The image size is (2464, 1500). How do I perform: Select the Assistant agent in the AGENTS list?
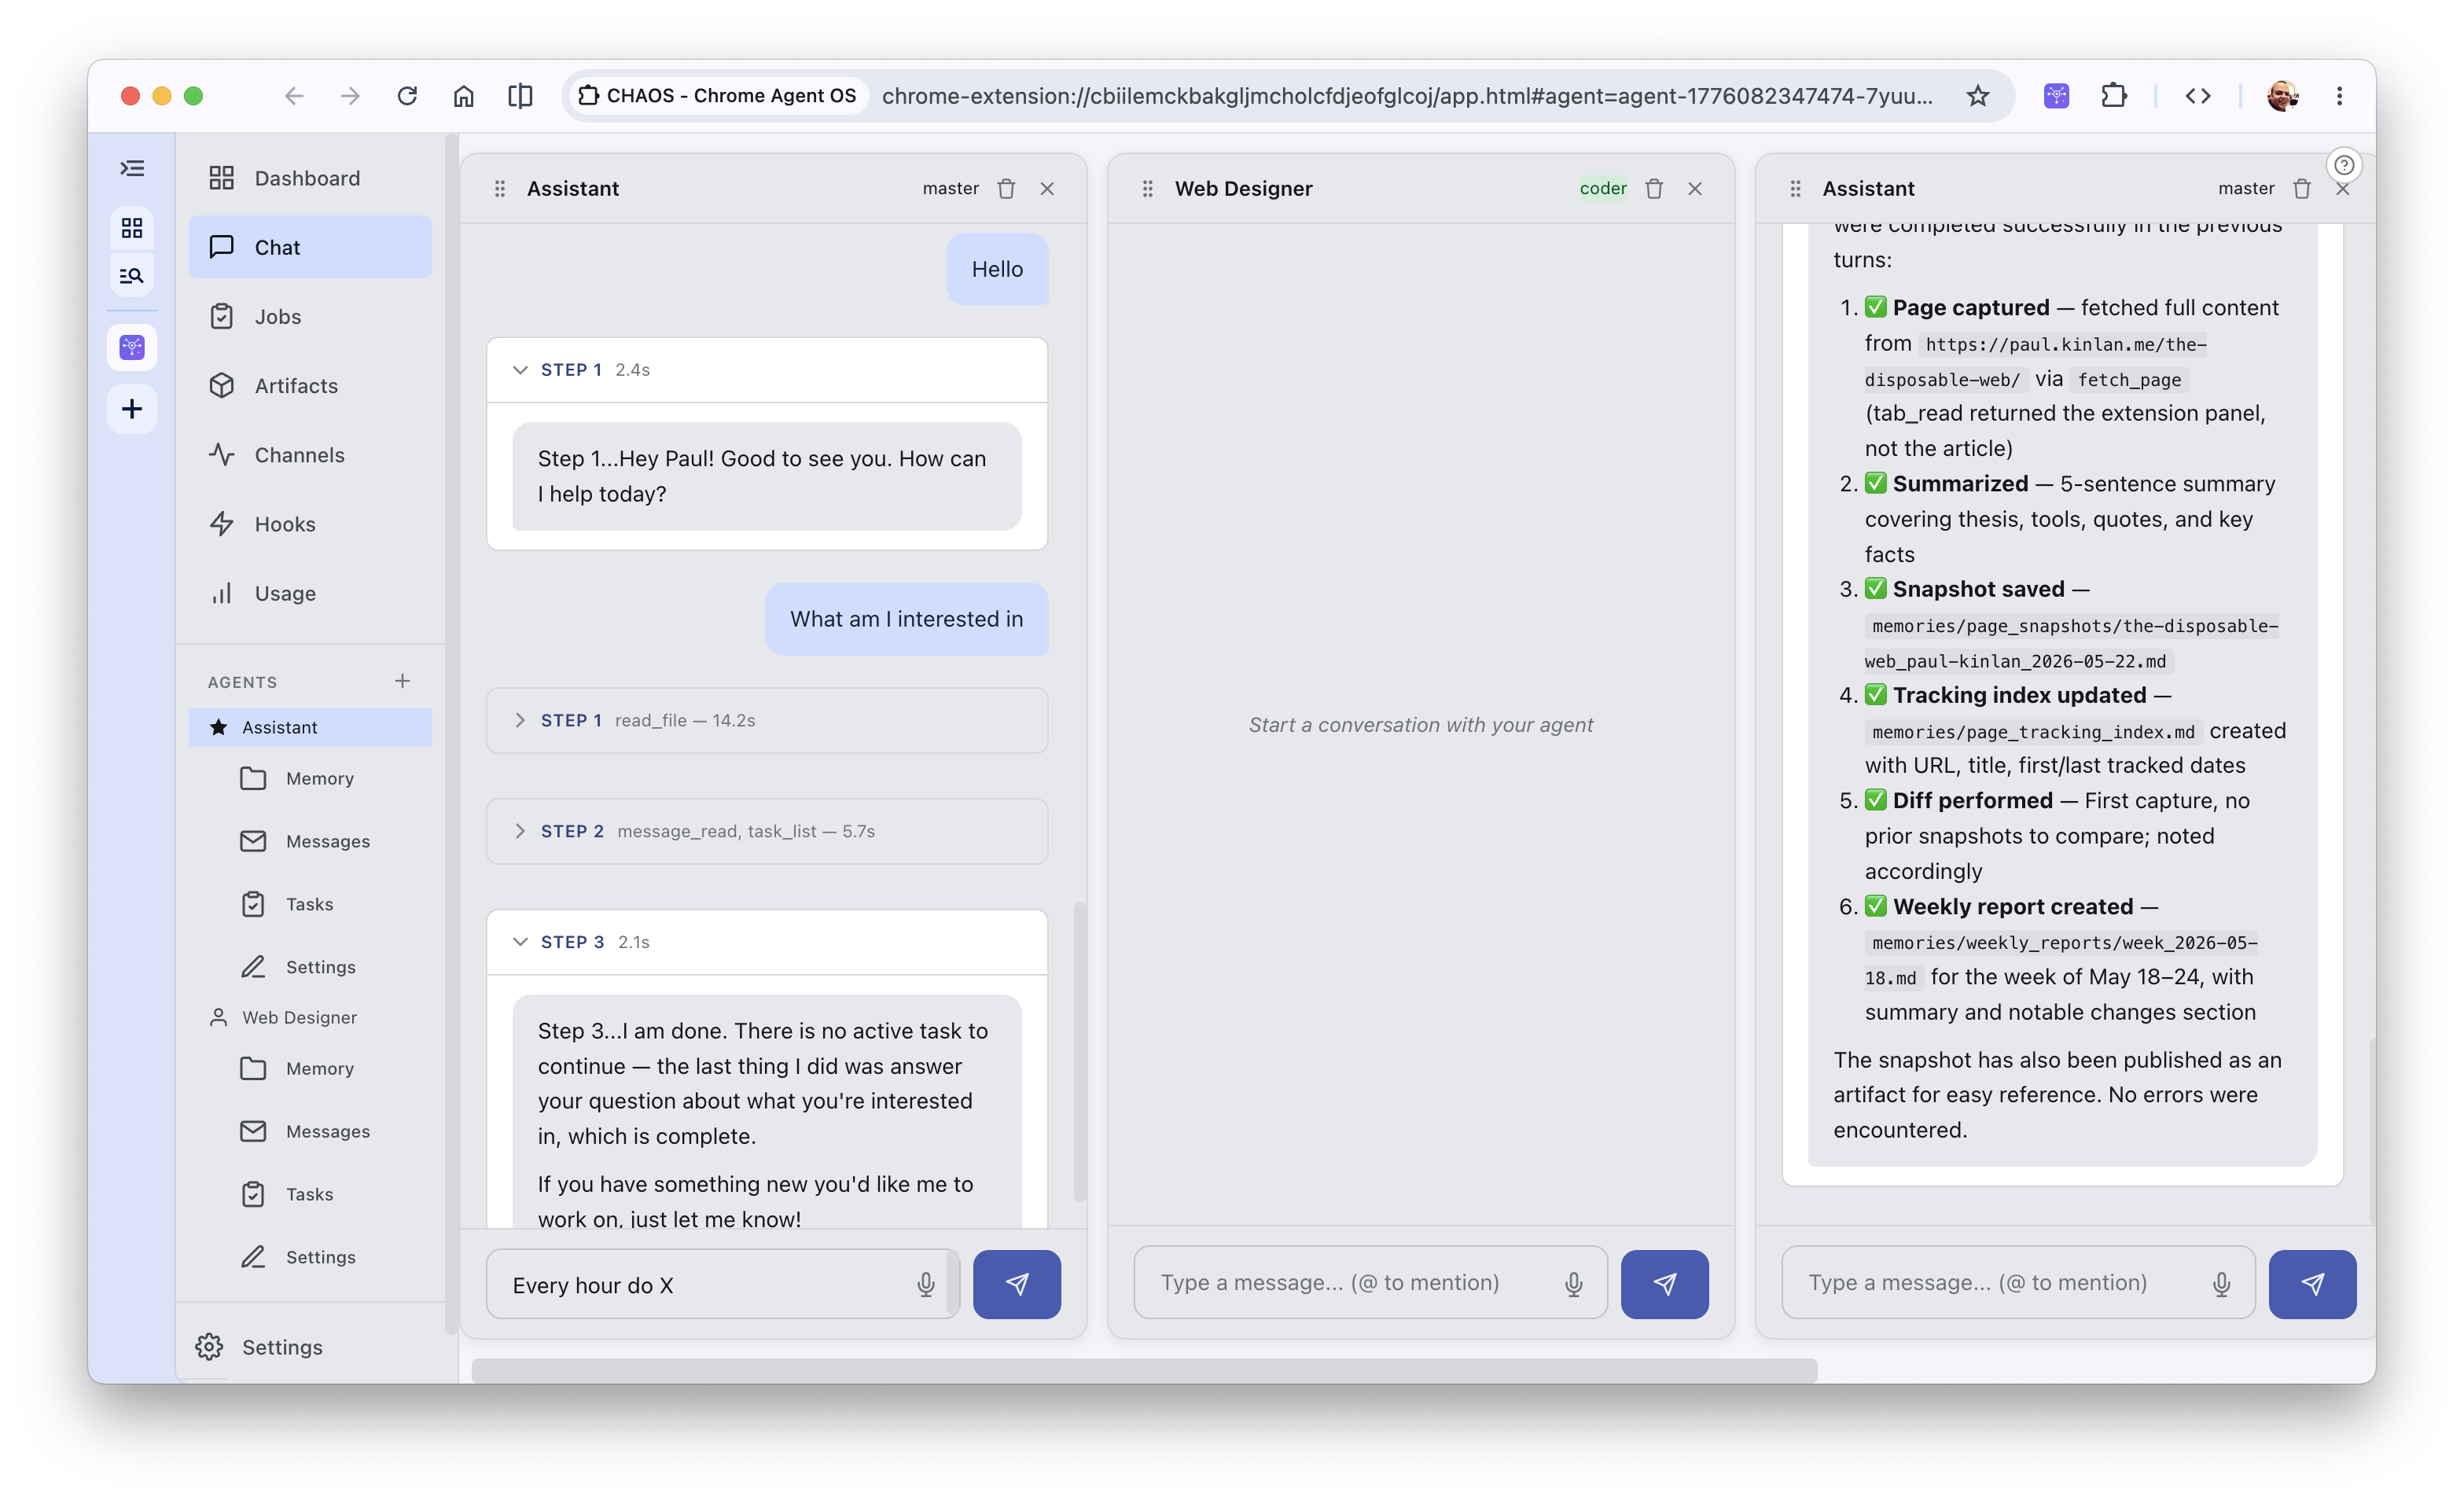pos(310,727)
